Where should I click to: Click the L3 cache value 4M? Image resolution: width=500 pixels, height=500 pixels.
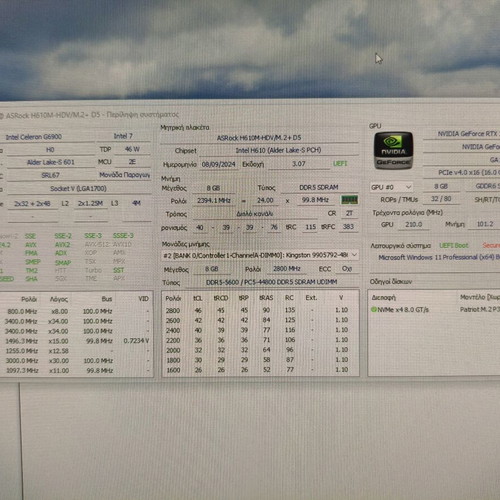(137, 203)
